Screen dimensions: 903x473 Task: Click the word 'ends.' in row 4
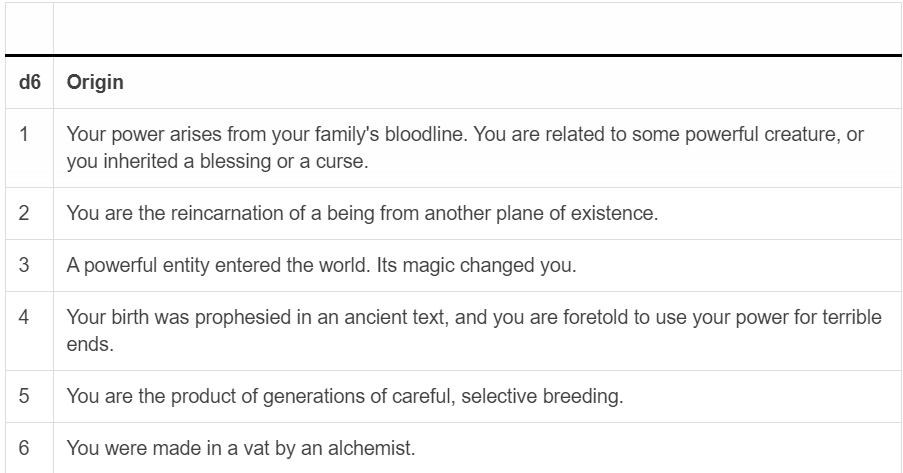click(90, 344)
